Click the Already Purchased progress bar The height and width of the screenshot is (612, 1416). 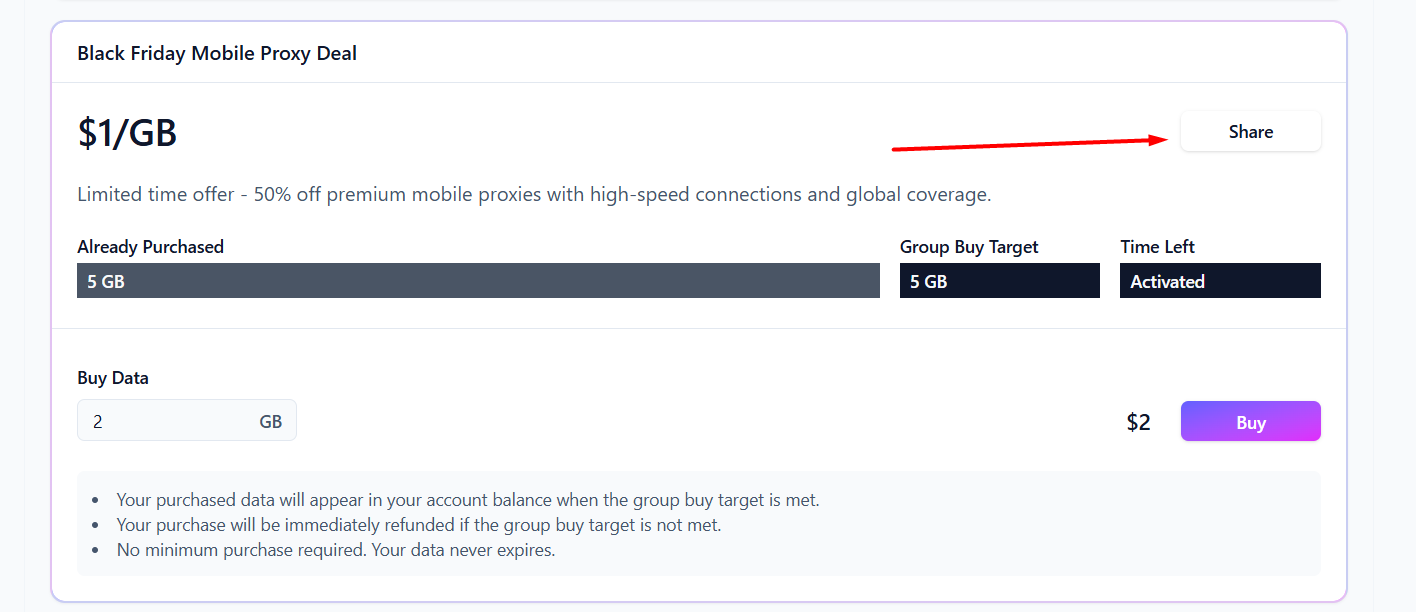478,281
